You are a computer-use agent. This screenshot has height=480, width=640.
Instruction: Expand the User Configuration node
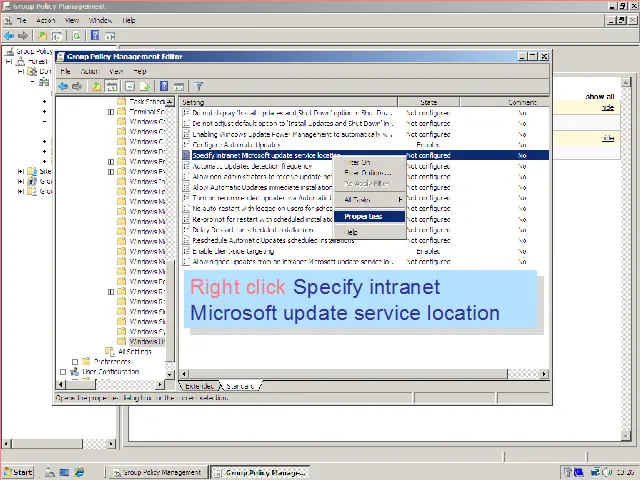63,372
